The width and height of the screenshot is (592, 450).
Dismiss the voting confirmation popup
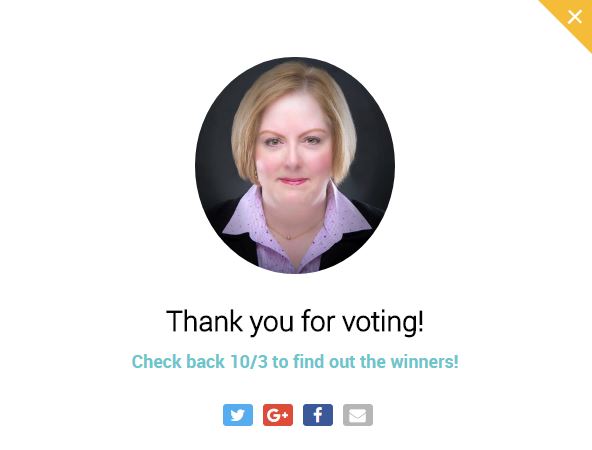575,17
